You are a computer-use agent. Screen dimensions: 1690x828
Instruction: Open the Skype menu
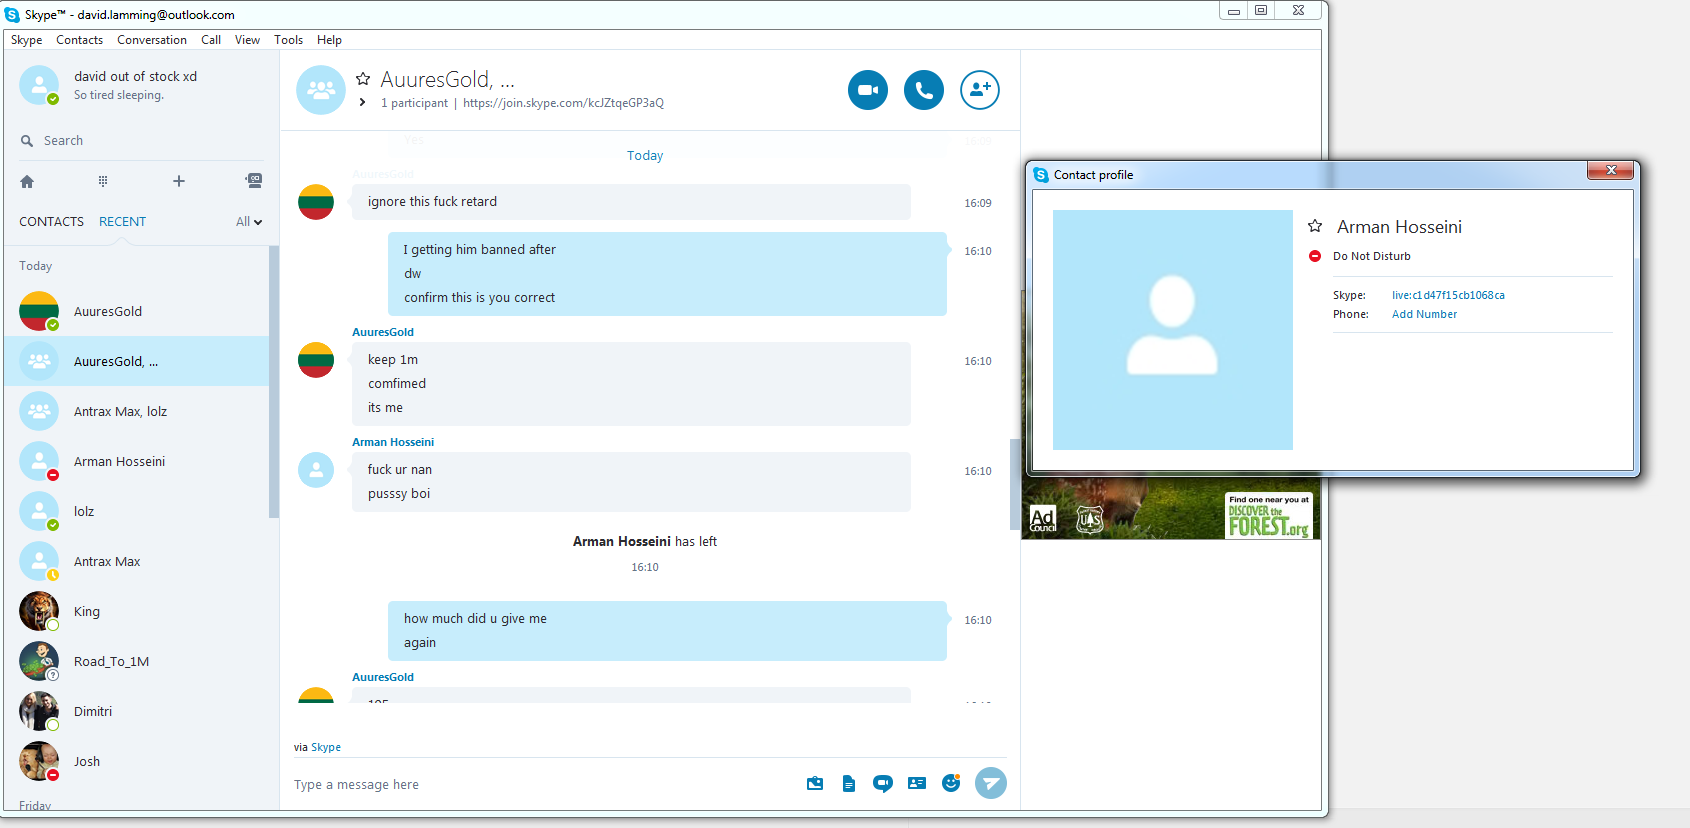(x=27, y=40)
